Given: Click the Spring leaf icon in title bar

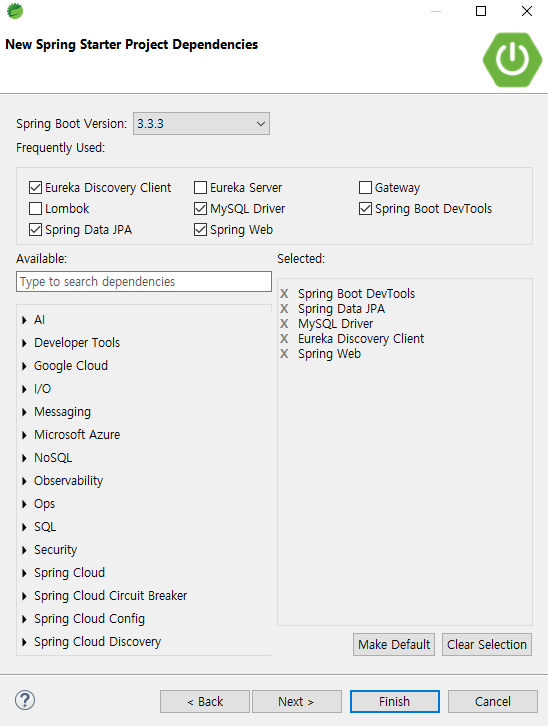Looking at the screenshot, I should 15,11.
